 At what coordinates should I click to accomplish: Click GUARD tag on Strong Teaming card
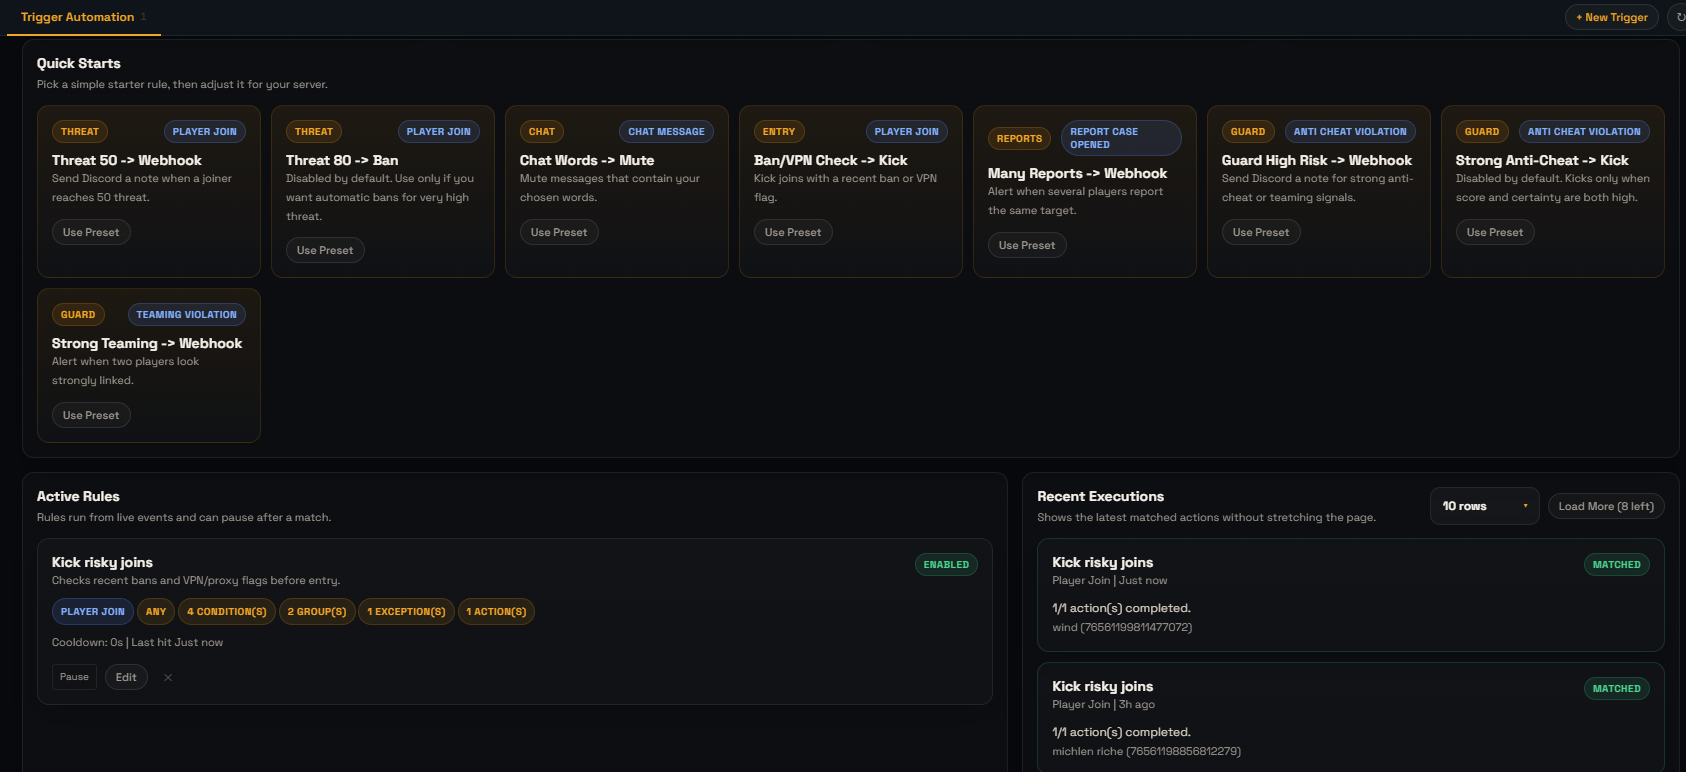tap(78, 314)
